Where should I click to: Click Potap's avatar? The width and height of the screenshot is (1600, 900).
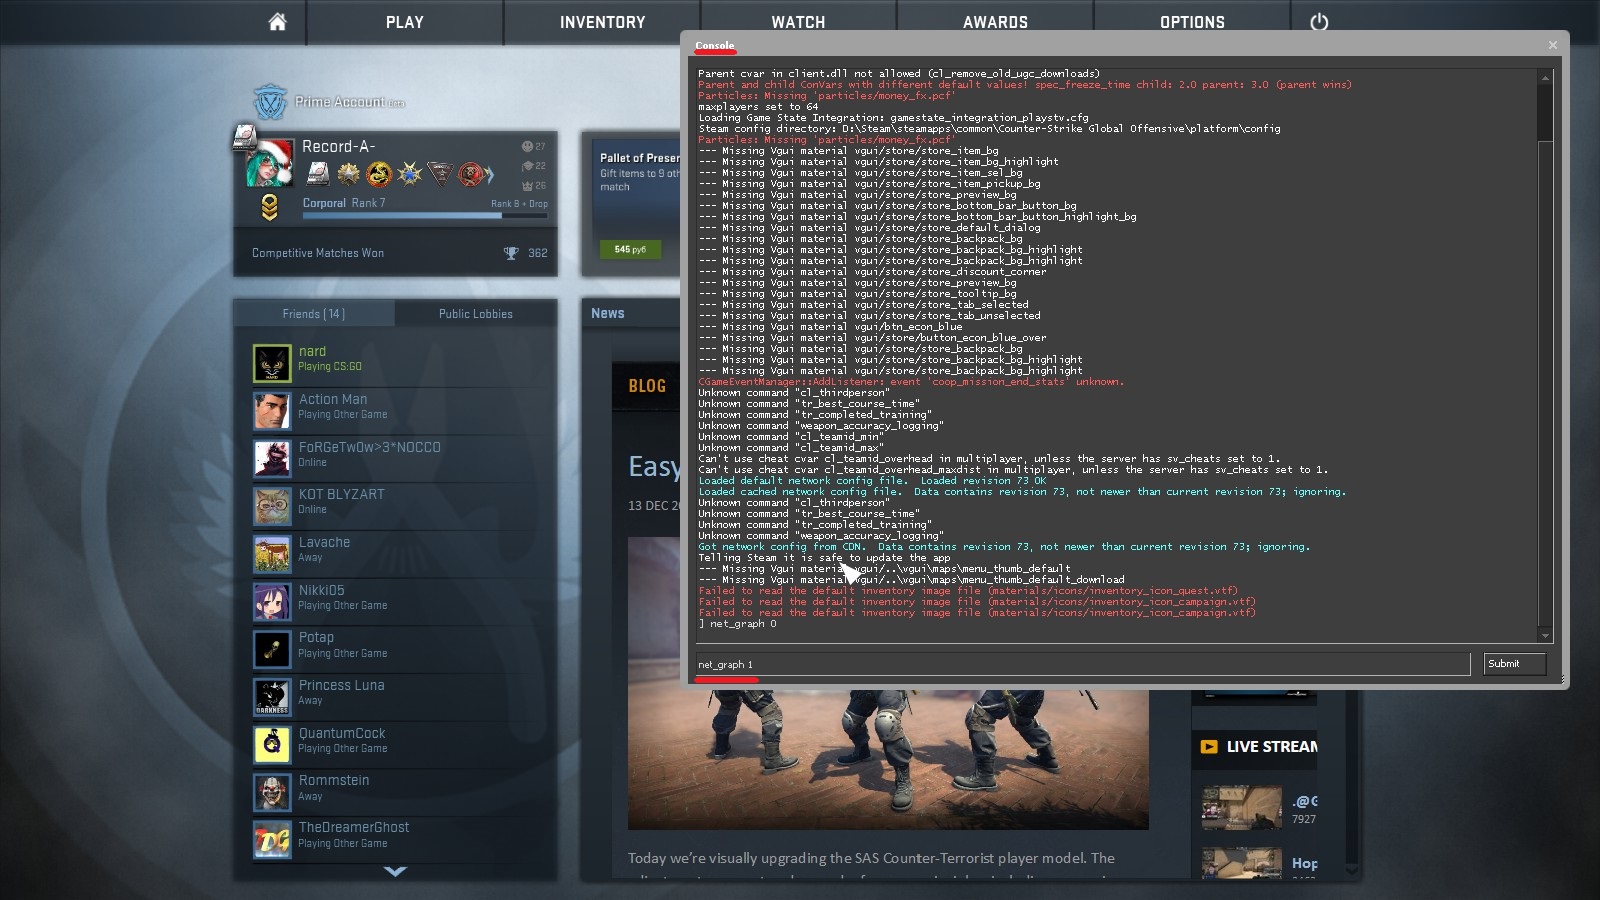coord(272,649)
